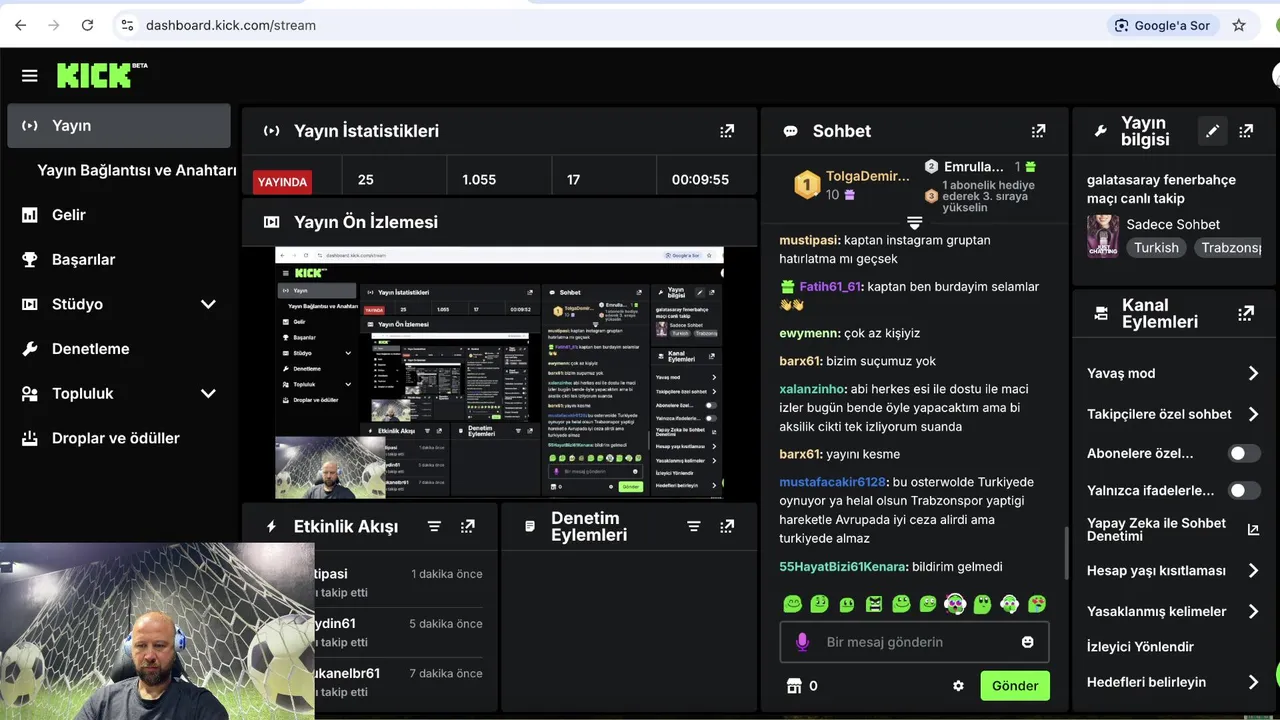Go back in browser history

(x=21, y=25)
